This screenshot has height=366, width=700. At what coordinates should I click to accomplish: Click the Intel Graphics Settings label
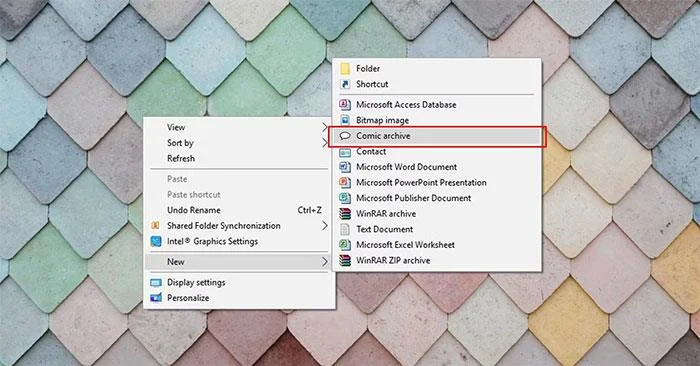(212, 241)
